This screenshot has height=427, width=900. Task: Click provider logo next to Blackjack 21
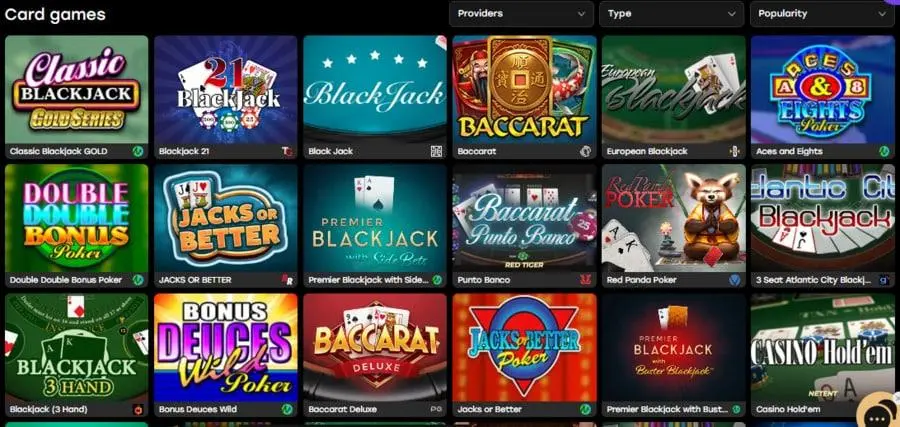[287, 152]
